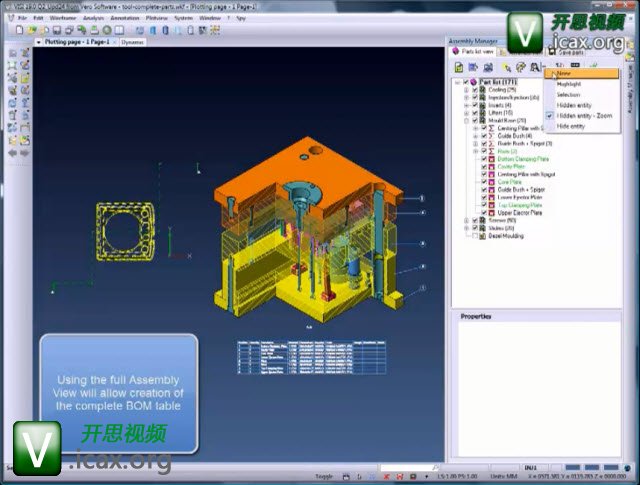The image size is (640, 485).
Task: Click the yellow top-view mould drawing
Action: [x=125, y=231]
